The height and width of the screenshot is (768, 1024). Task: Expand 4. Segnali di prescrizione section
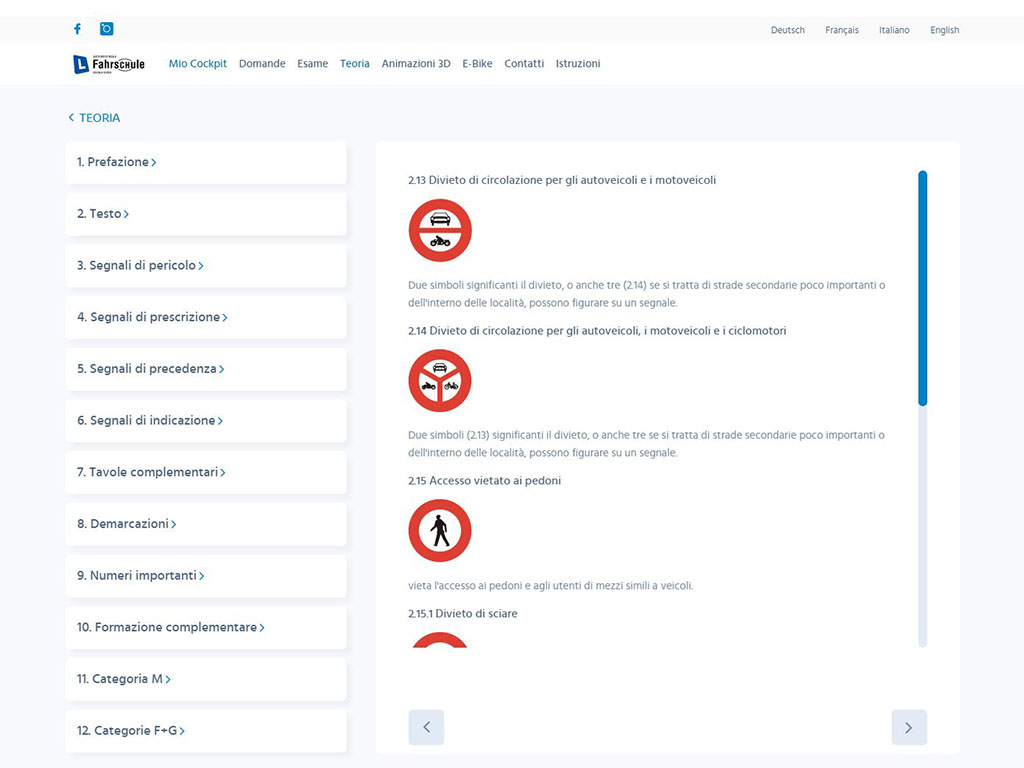pos(152,317)
